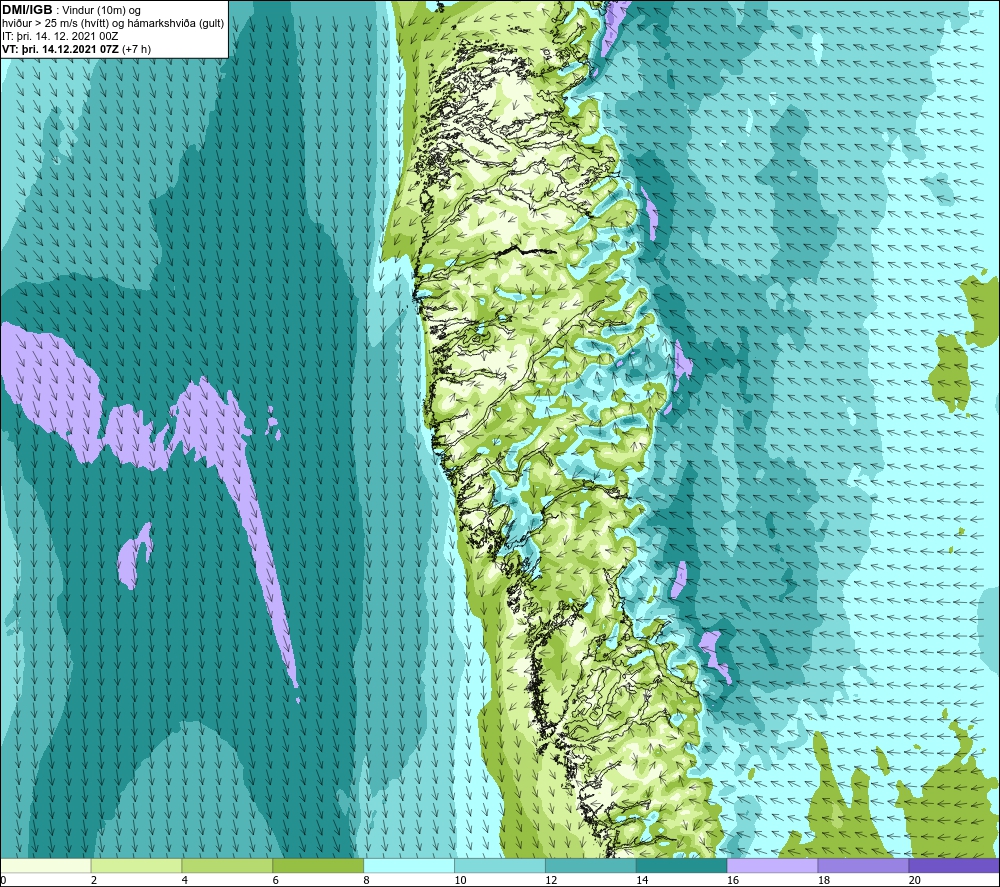Screen dimensions: 1000x887
Task: Click the legend scale label 14
Action: coord(642,880)
